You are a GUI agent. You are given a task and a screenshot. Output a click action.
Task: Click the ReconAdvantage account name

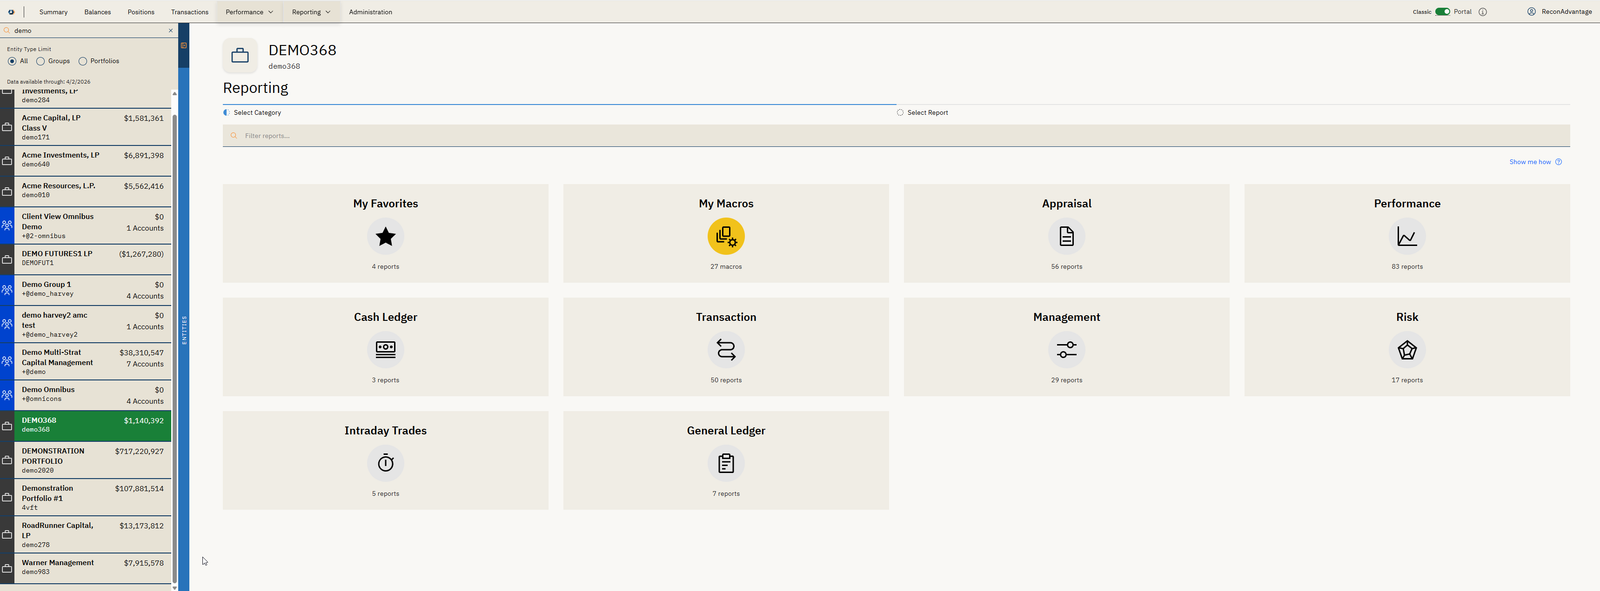(x=1567, y=12)
